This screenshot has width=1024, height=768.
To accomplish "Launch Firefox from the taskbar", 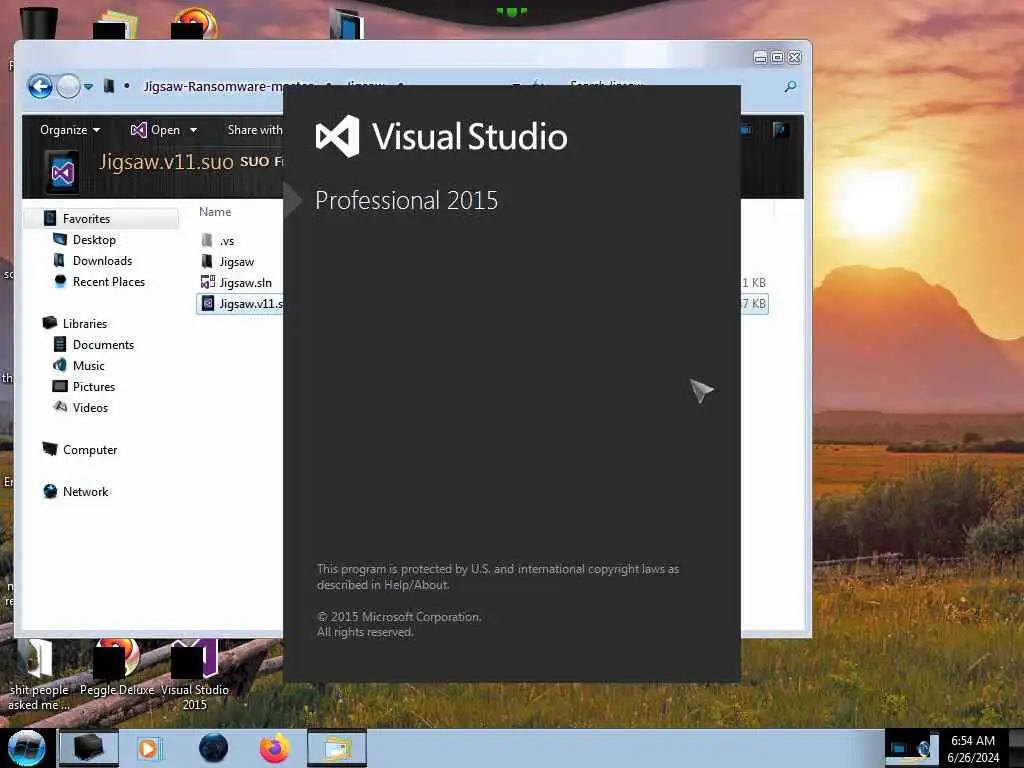I will [275, 748].
